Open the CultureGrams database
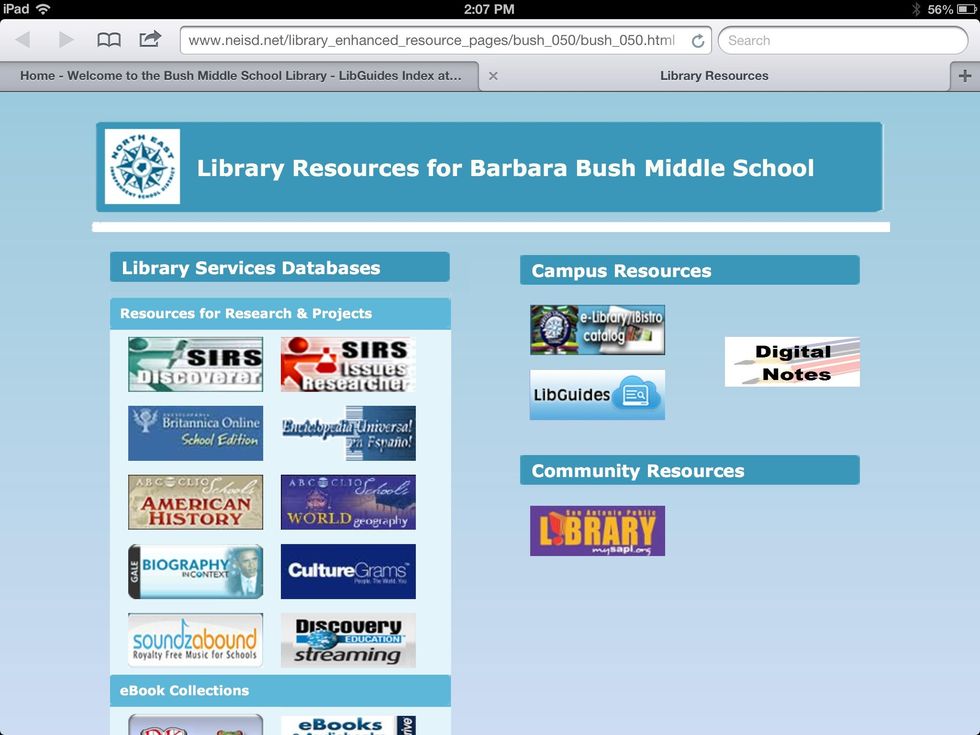The image size is (980, 735). coord(348,571)
